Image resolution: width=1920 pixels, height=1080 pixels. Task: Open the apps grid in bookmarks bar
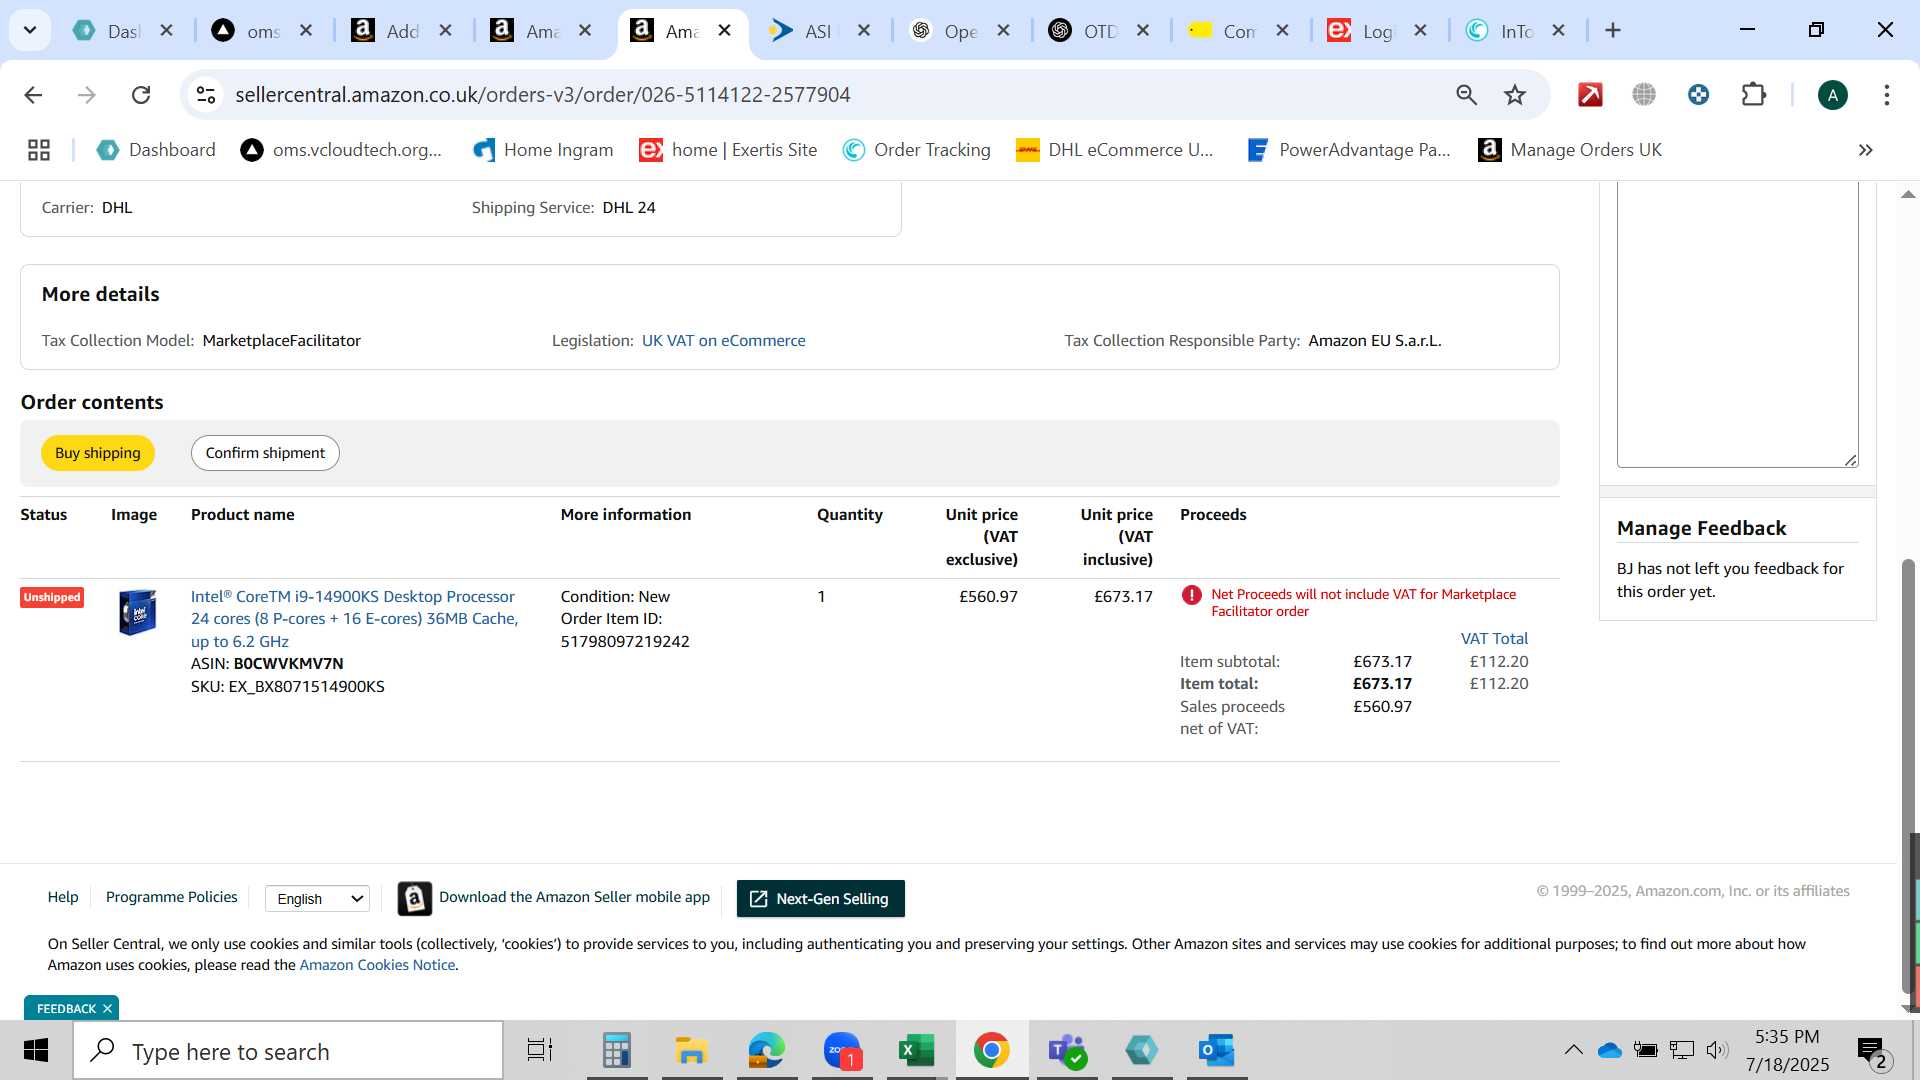[x=39, y=150]
